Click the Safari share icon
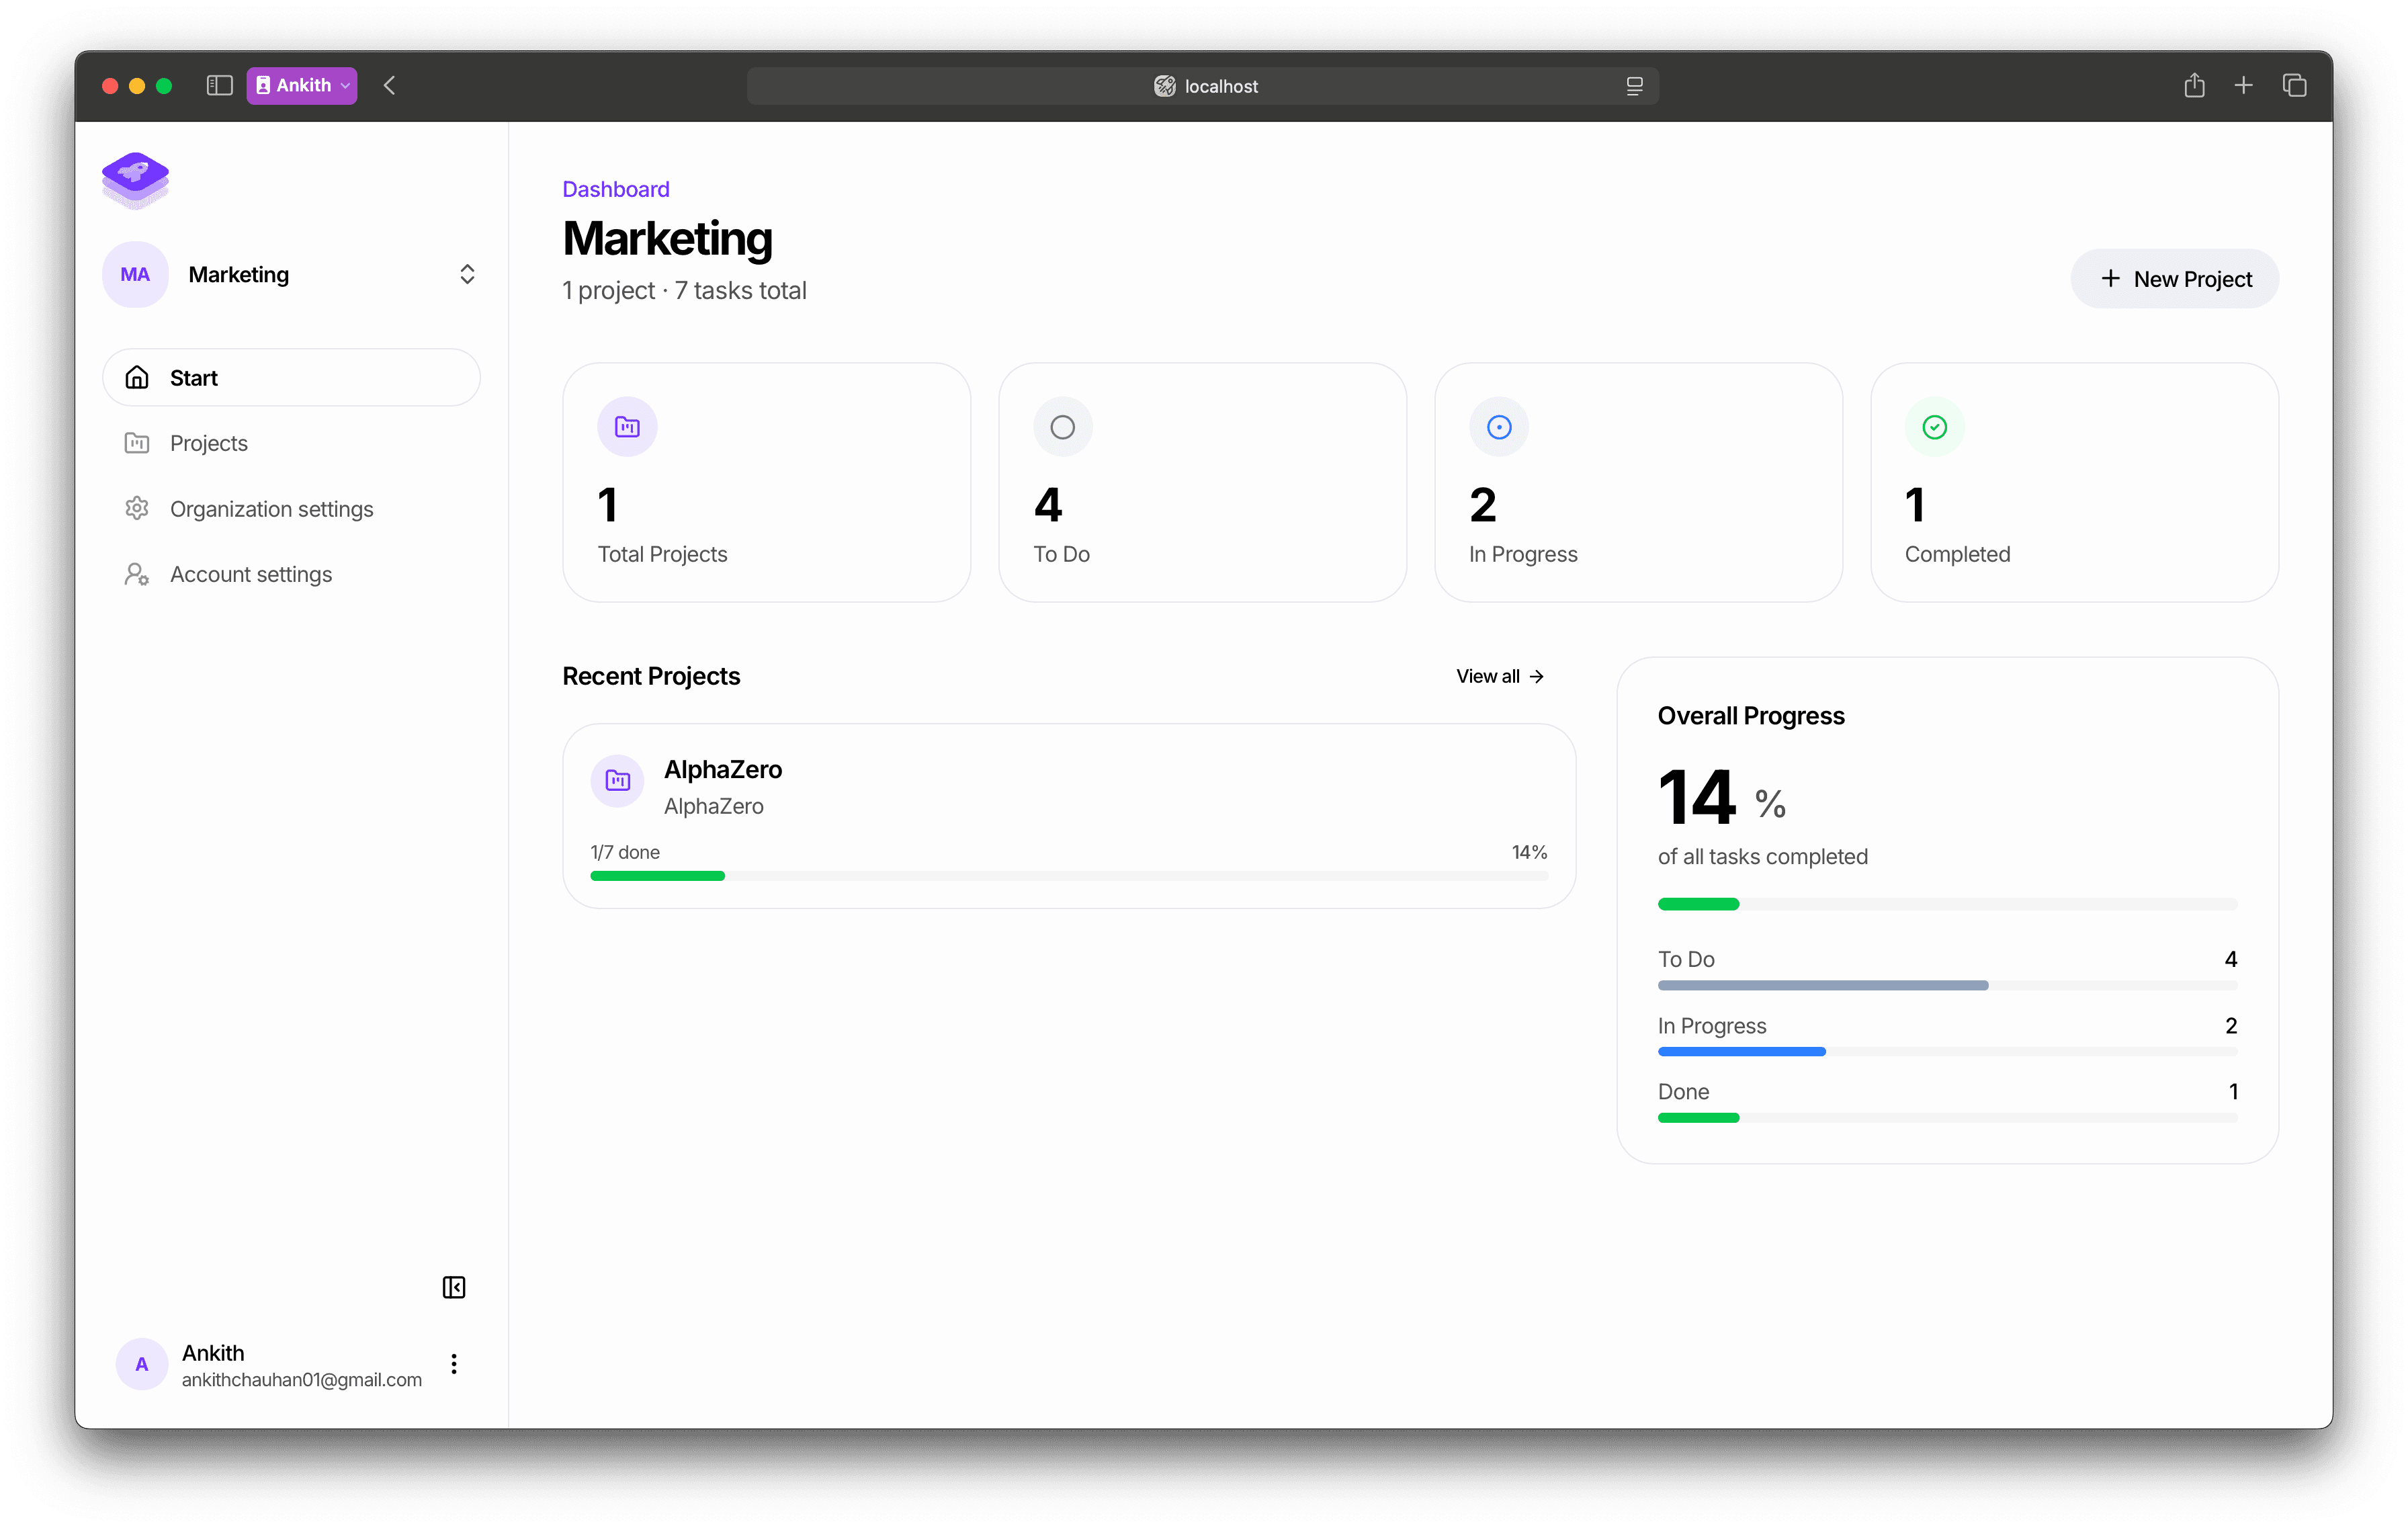2408x1528 pixels. tap(2194, 86)
